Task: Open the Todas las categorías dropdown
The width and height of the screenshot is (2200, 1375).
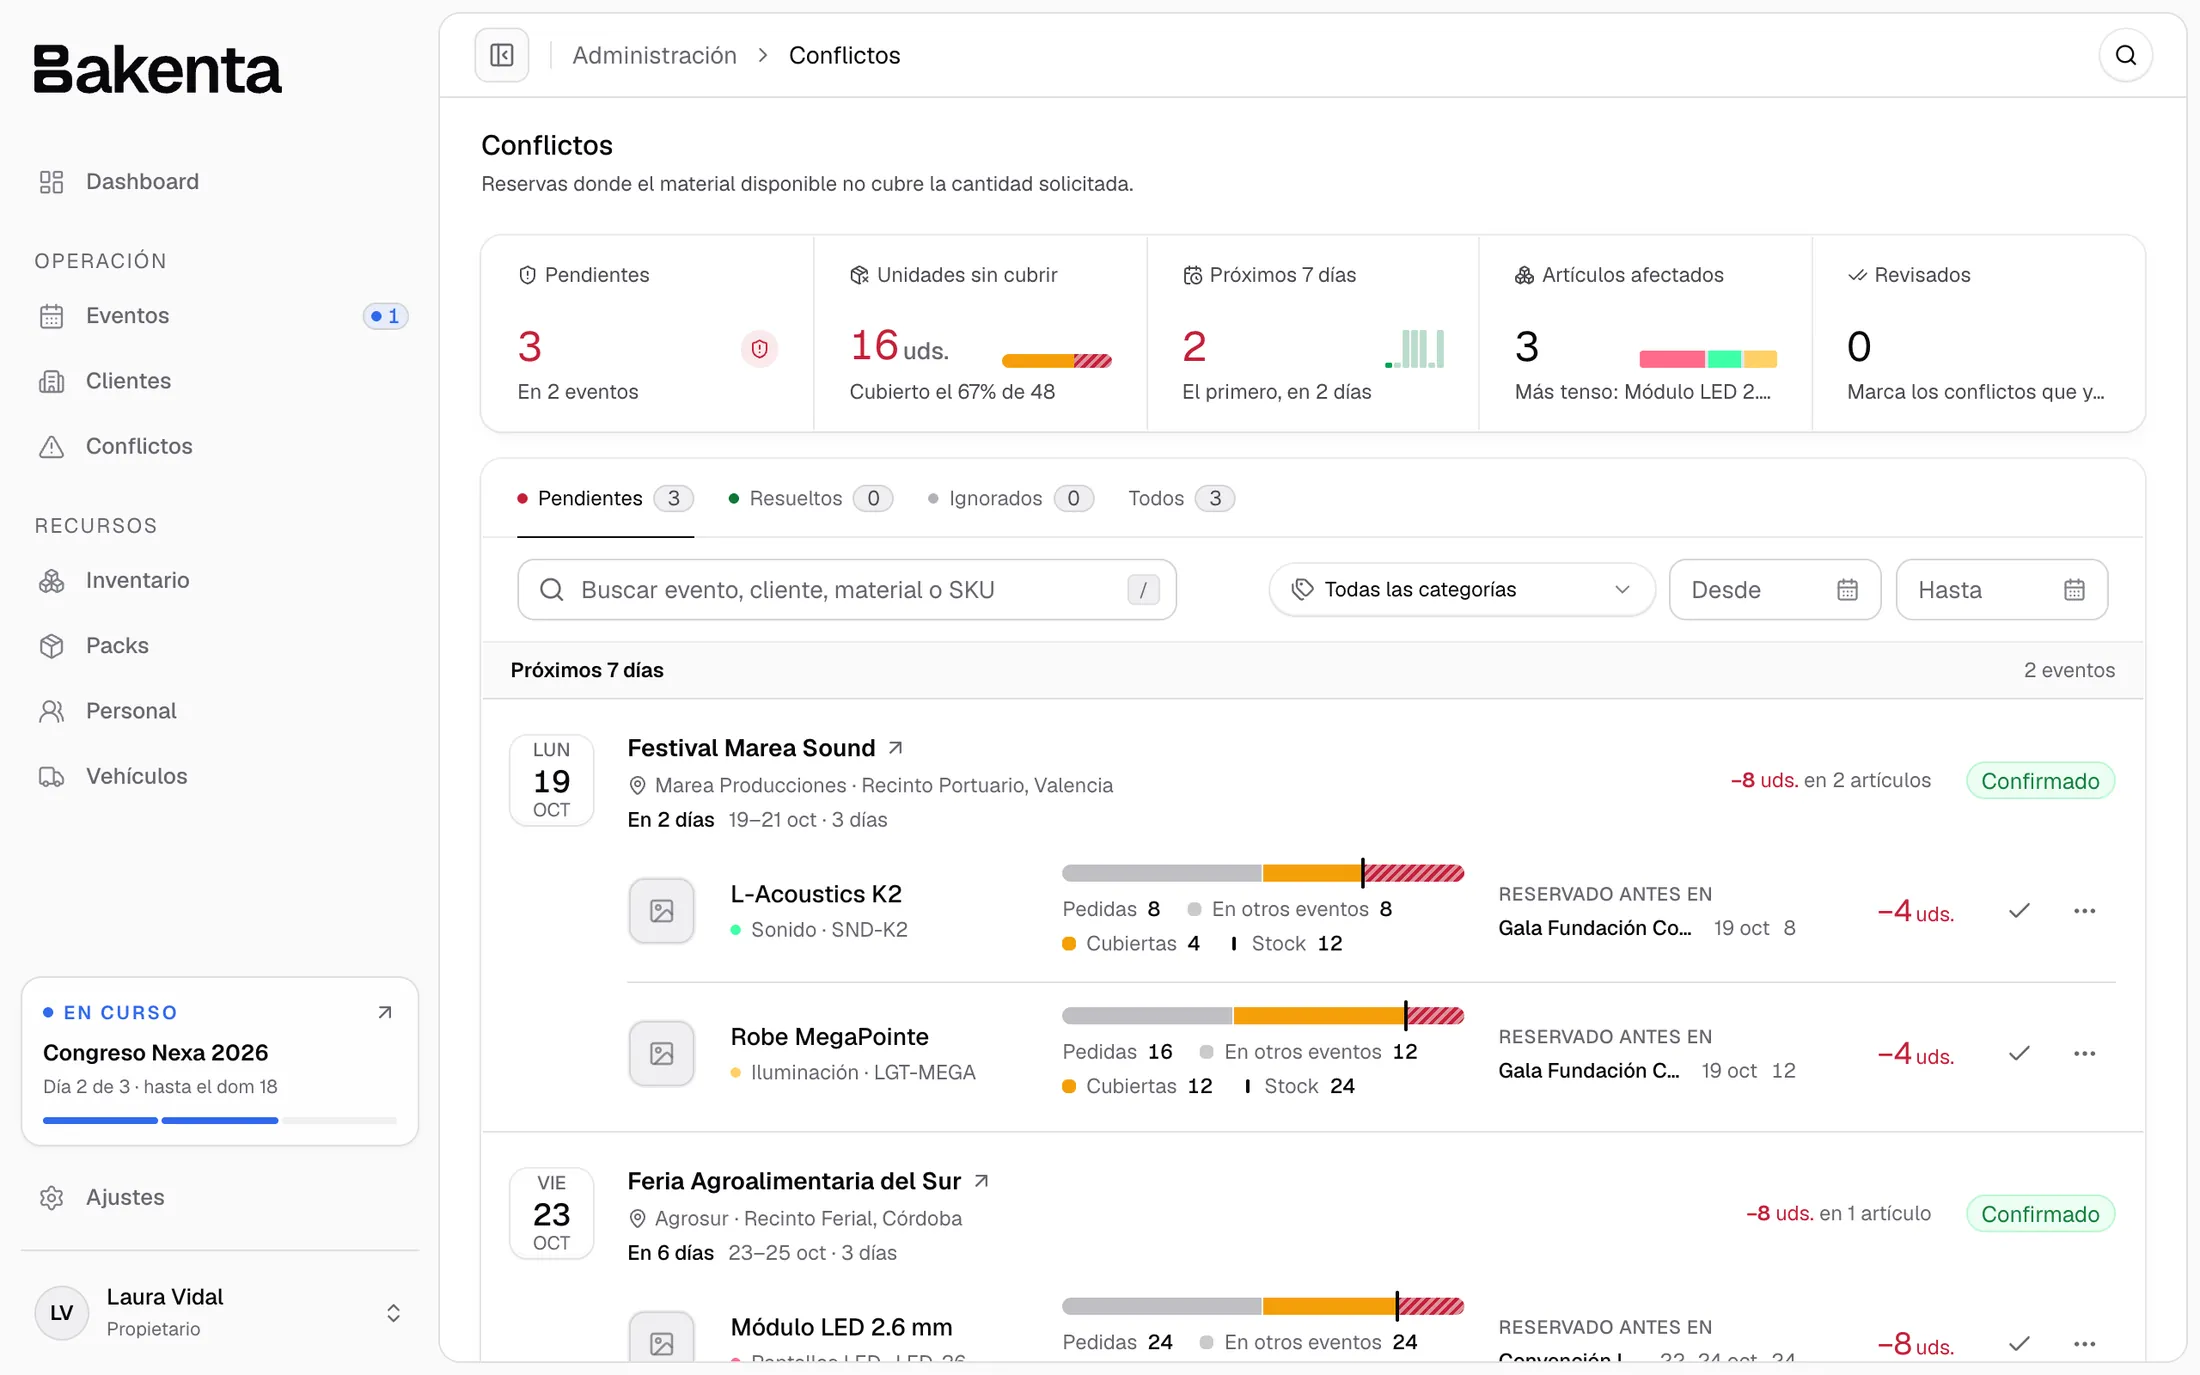Action: tap(1461, 590)
